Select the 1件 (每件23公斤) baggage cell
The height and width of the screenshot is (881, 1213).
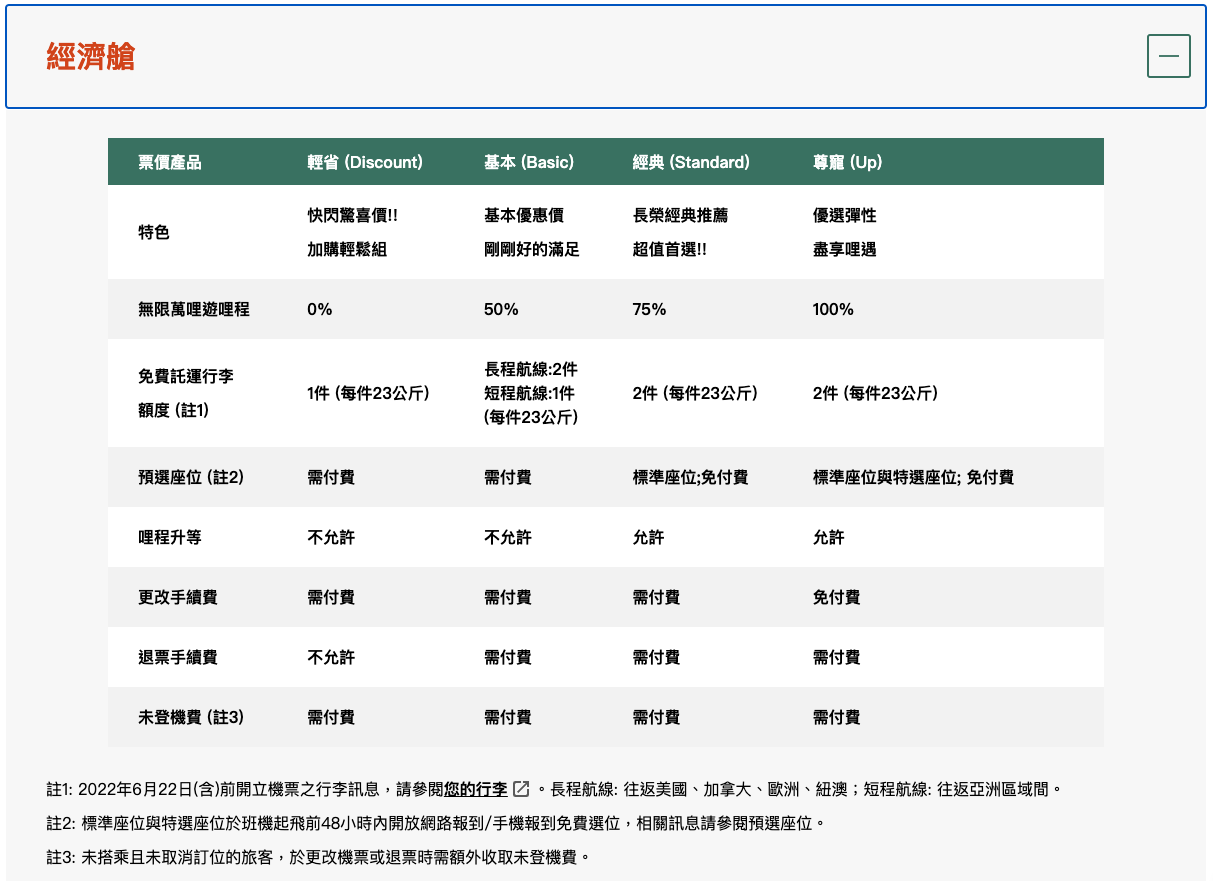(x=368, y=393)
